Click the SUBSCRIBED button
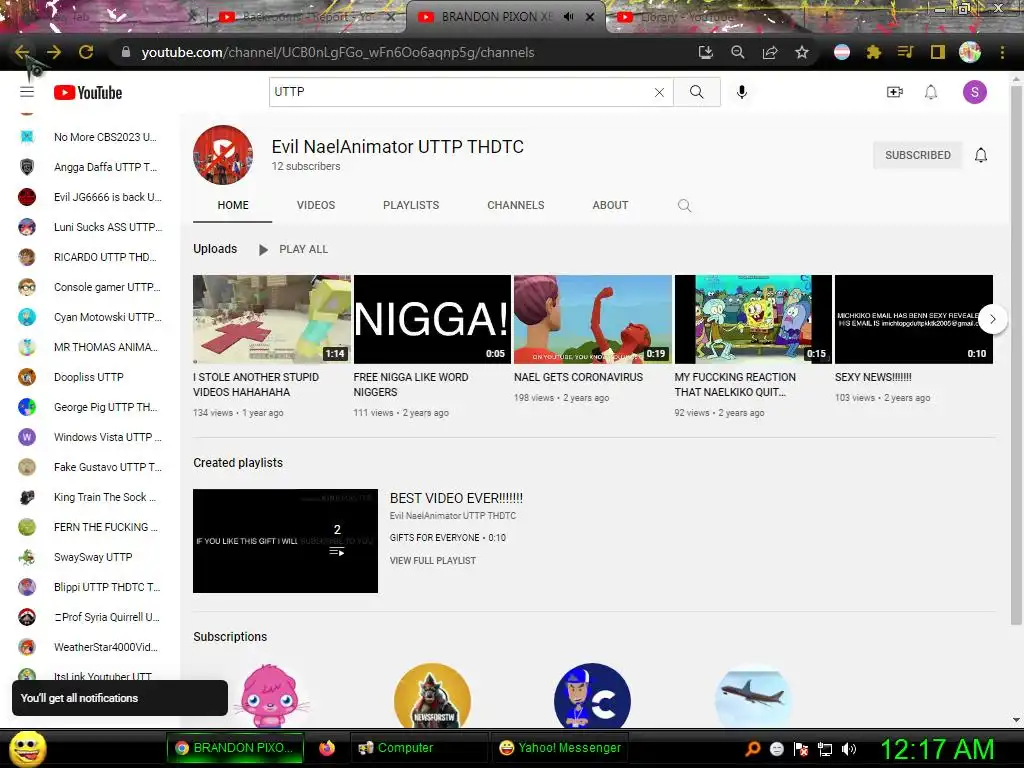Screen dimensions: 1024x768 pos(918,155)
